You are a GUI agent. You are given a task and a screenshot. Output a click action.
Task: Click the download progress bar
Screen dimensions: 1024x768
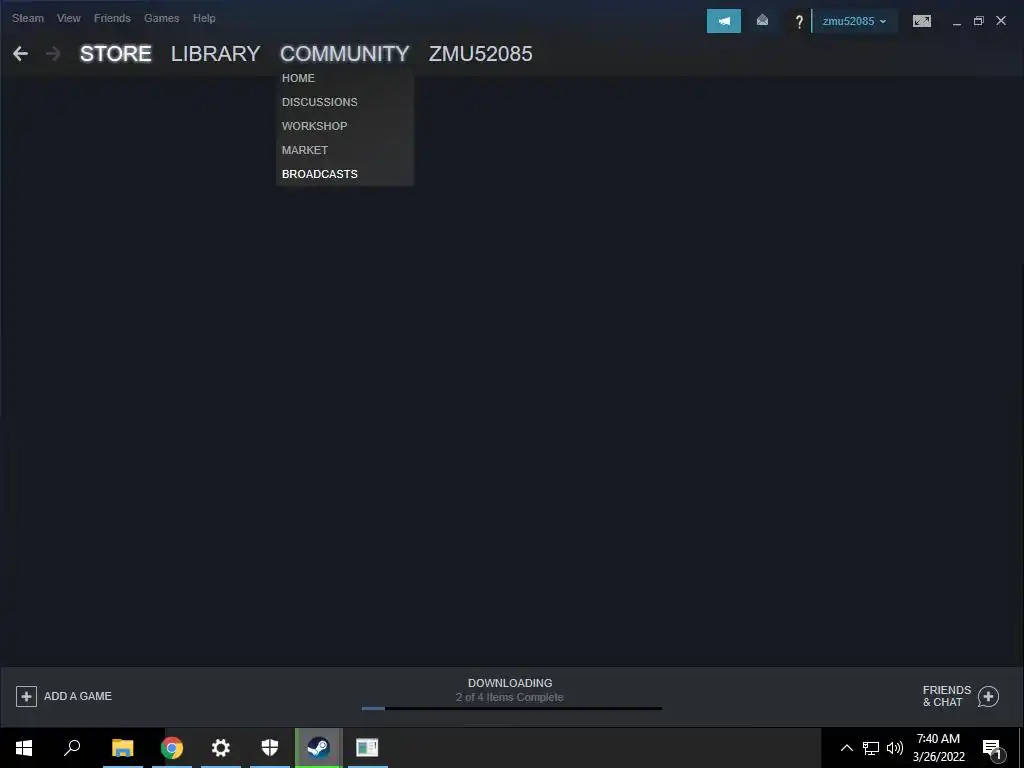(512, 708)
